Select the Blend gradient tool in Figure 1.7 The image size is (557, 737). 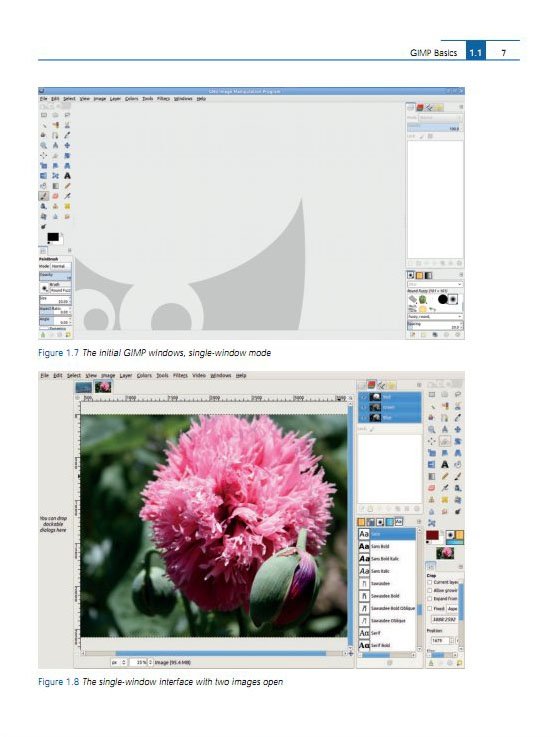(x=55, y=186)
